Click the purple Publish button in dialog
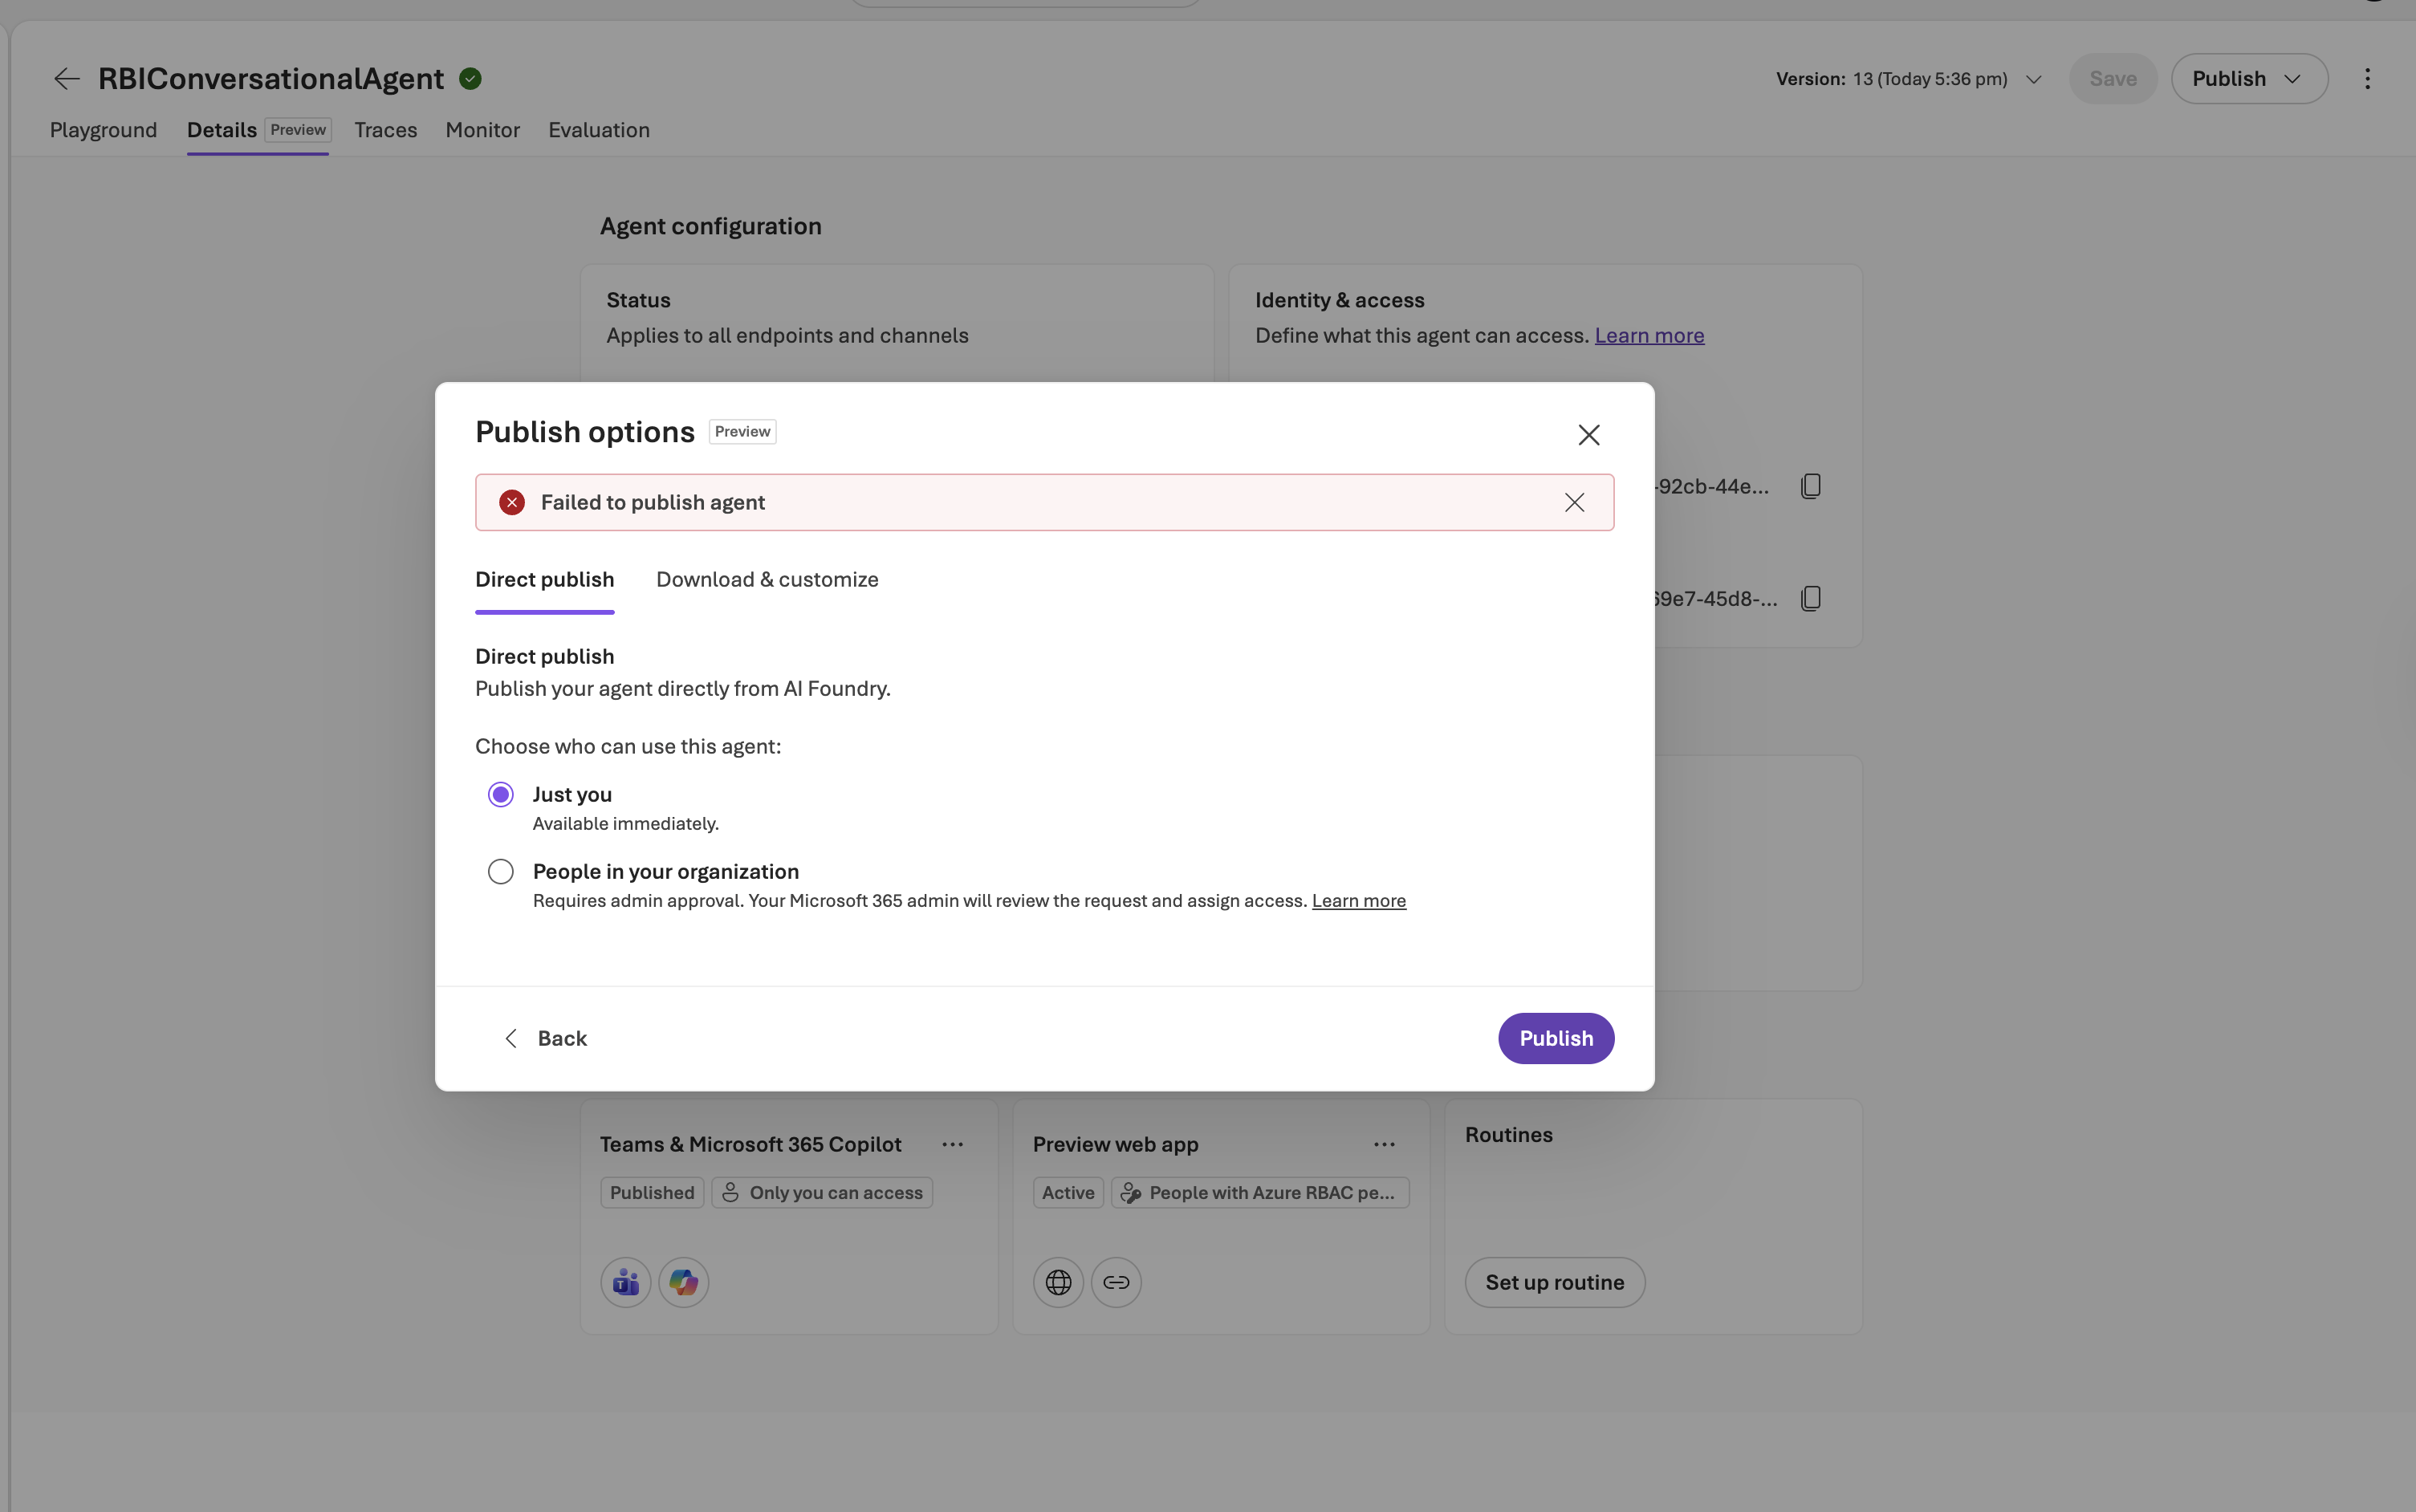 click(1556, 1039)
